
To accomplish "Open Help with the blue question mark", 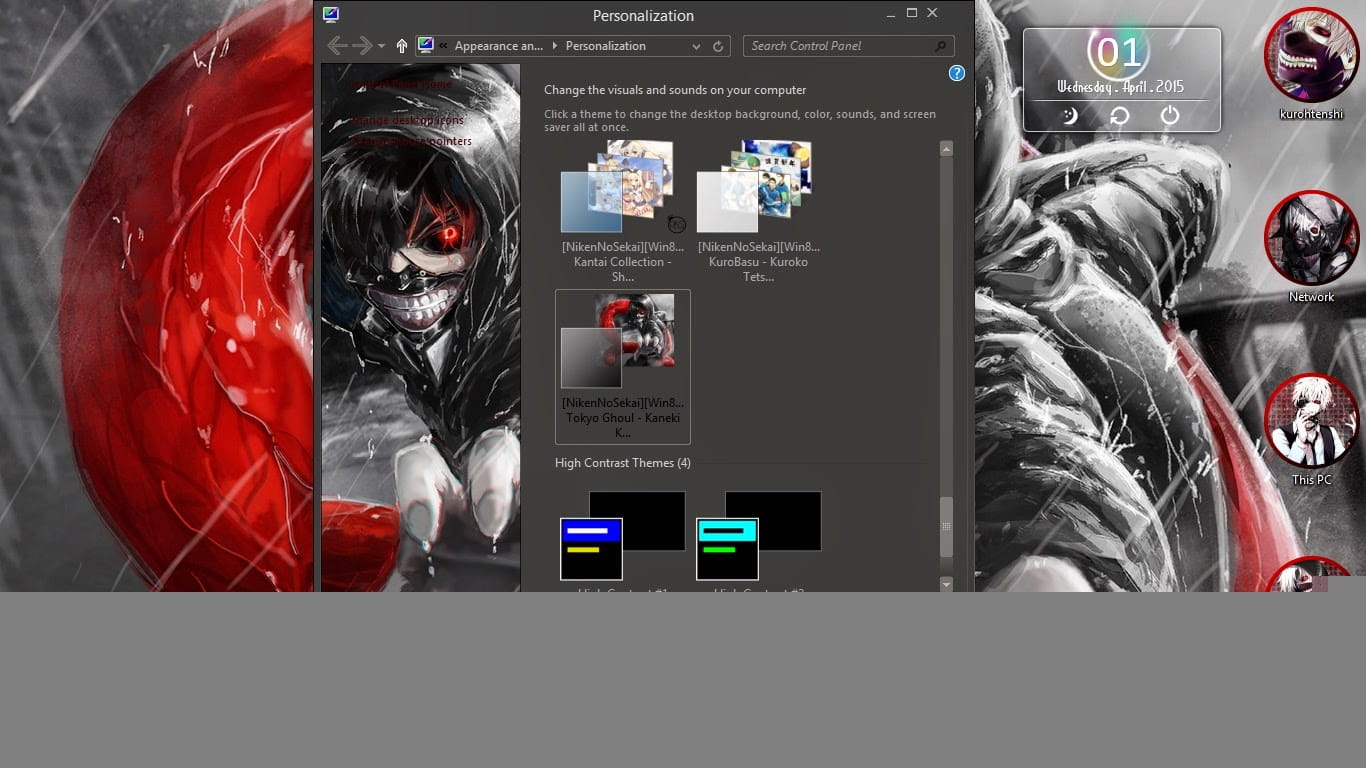I will pyautogui.click(x=957, y=73).
